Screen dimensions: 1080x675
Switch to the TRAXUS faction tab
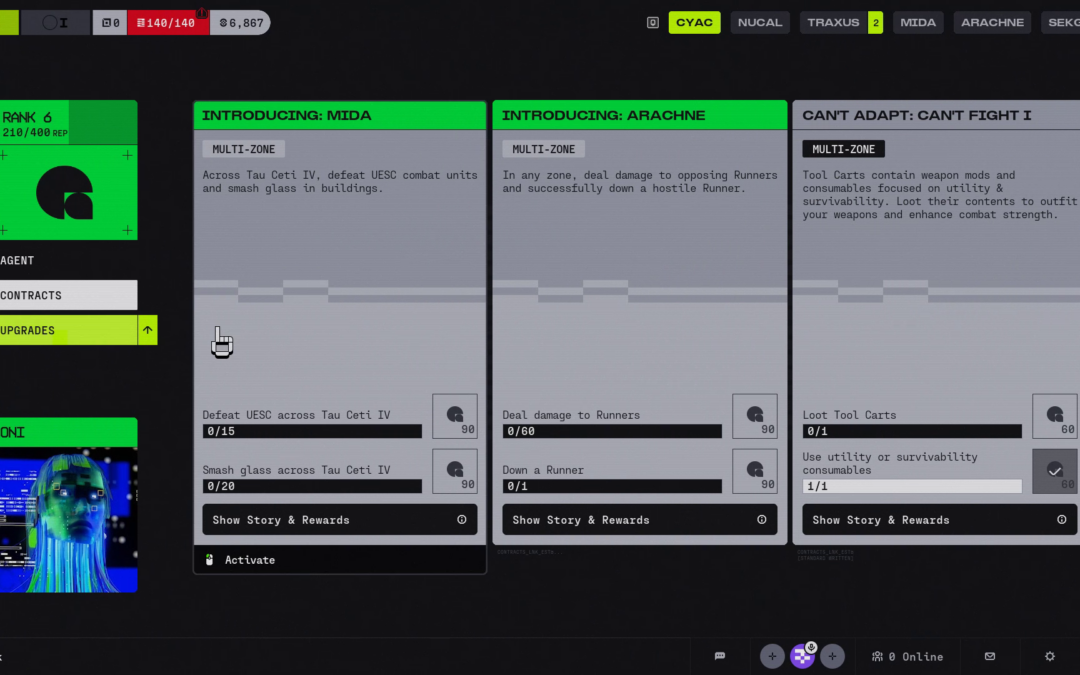coord(833,22)
